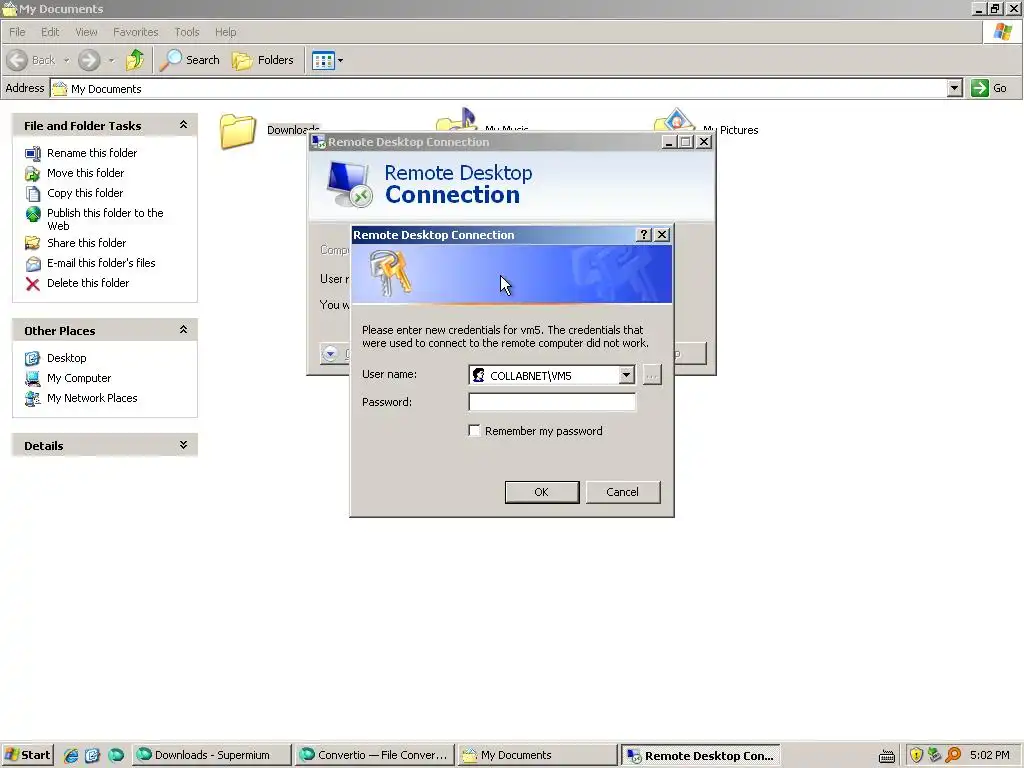Open the Help menu
The width and height of the screenshot is (1024, 768).
click(x=225, y=32)
